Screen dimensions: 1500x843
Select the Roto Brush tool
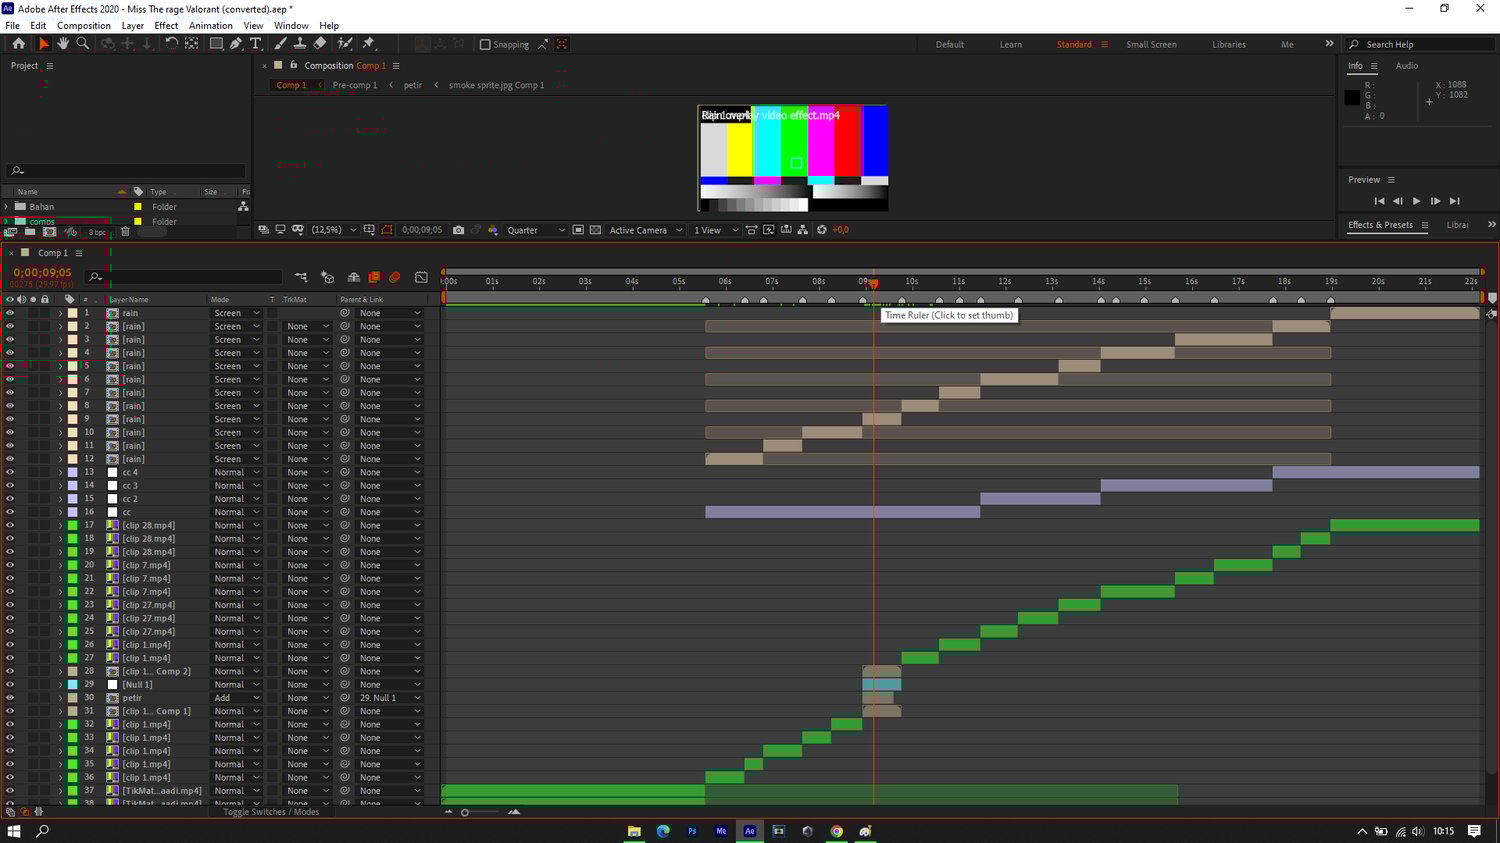pos(345,44)
